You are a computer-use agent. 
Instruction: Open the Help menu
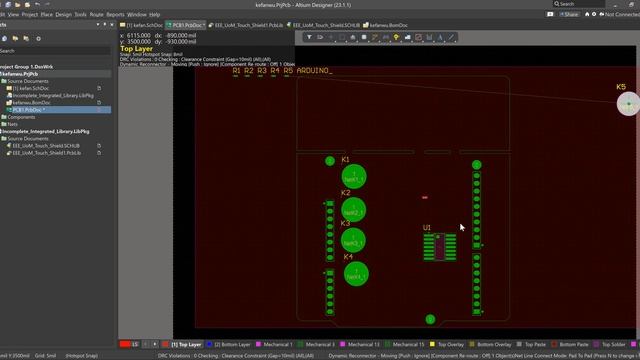click(x=154, y=15)
